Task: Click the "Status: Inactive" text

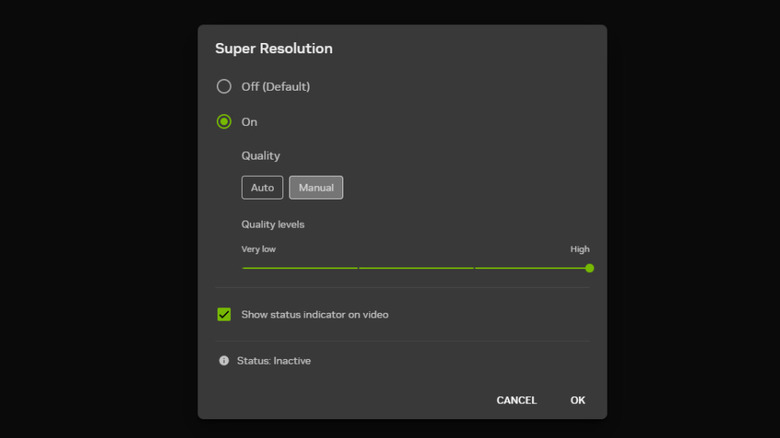Action: [x=274, y=361]
